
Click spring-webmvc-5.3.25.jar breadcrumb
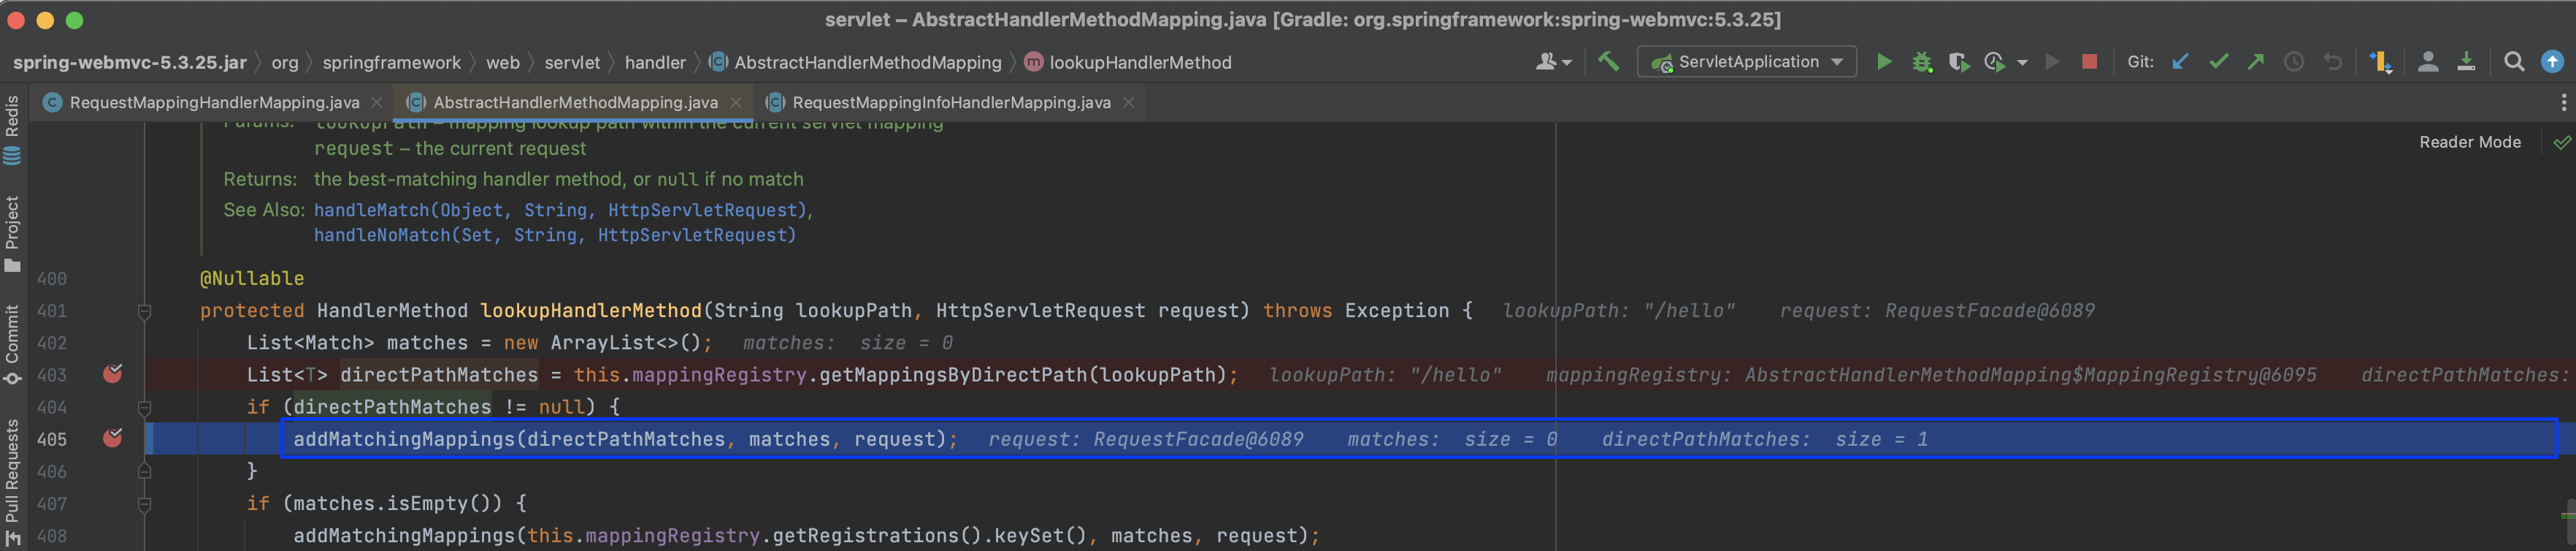pyautogui.click(x=130, y=62)
